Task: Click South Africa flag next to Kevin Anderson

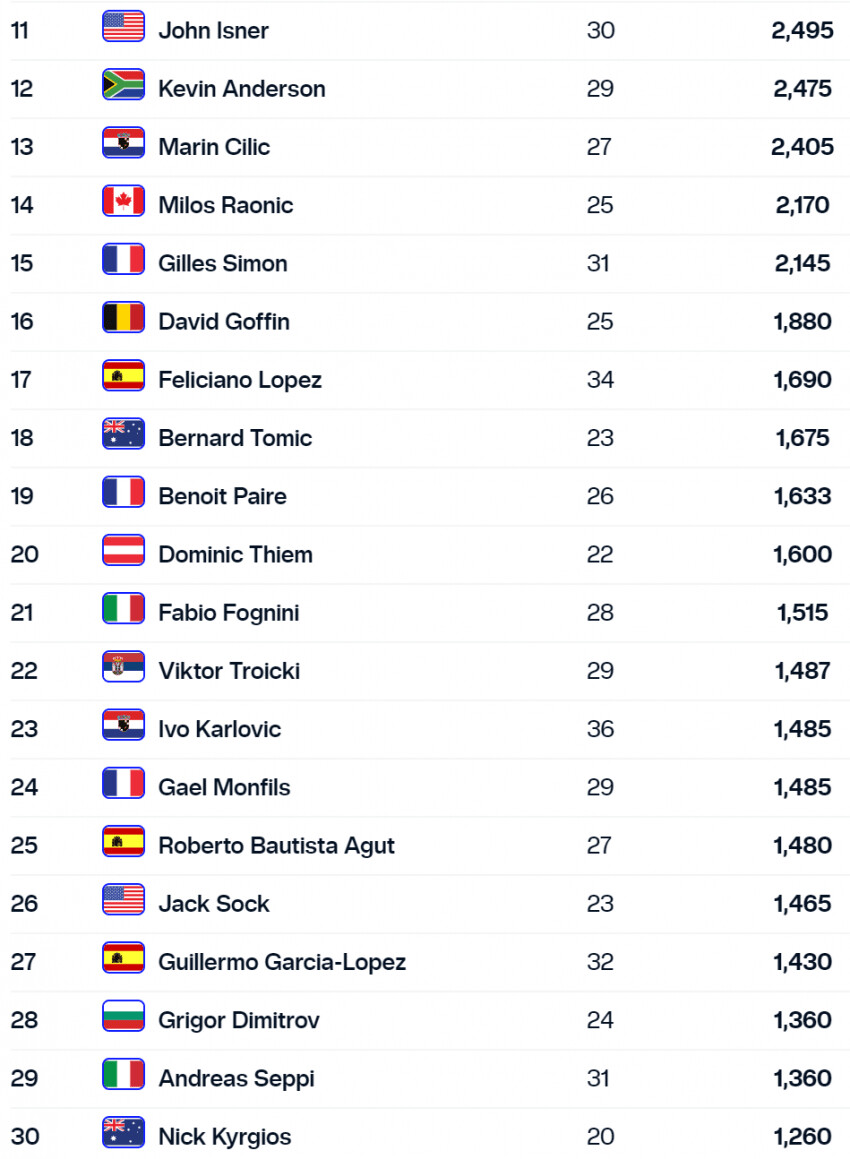Action: coord(123,85)
